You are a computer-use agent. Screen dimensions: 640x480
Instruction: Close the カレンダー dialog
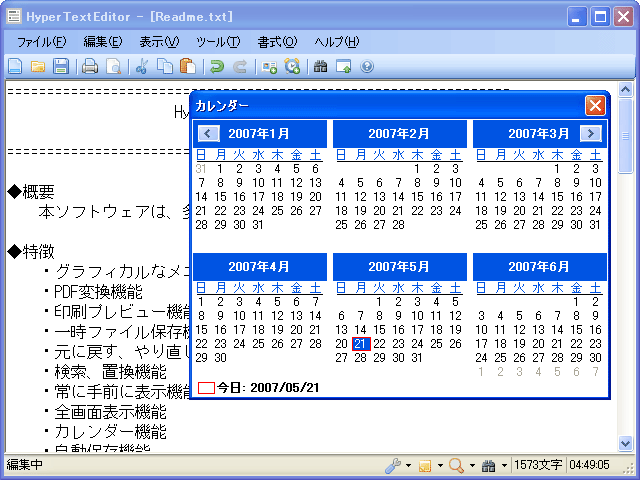pyautogui.click(x=595, y=105)
